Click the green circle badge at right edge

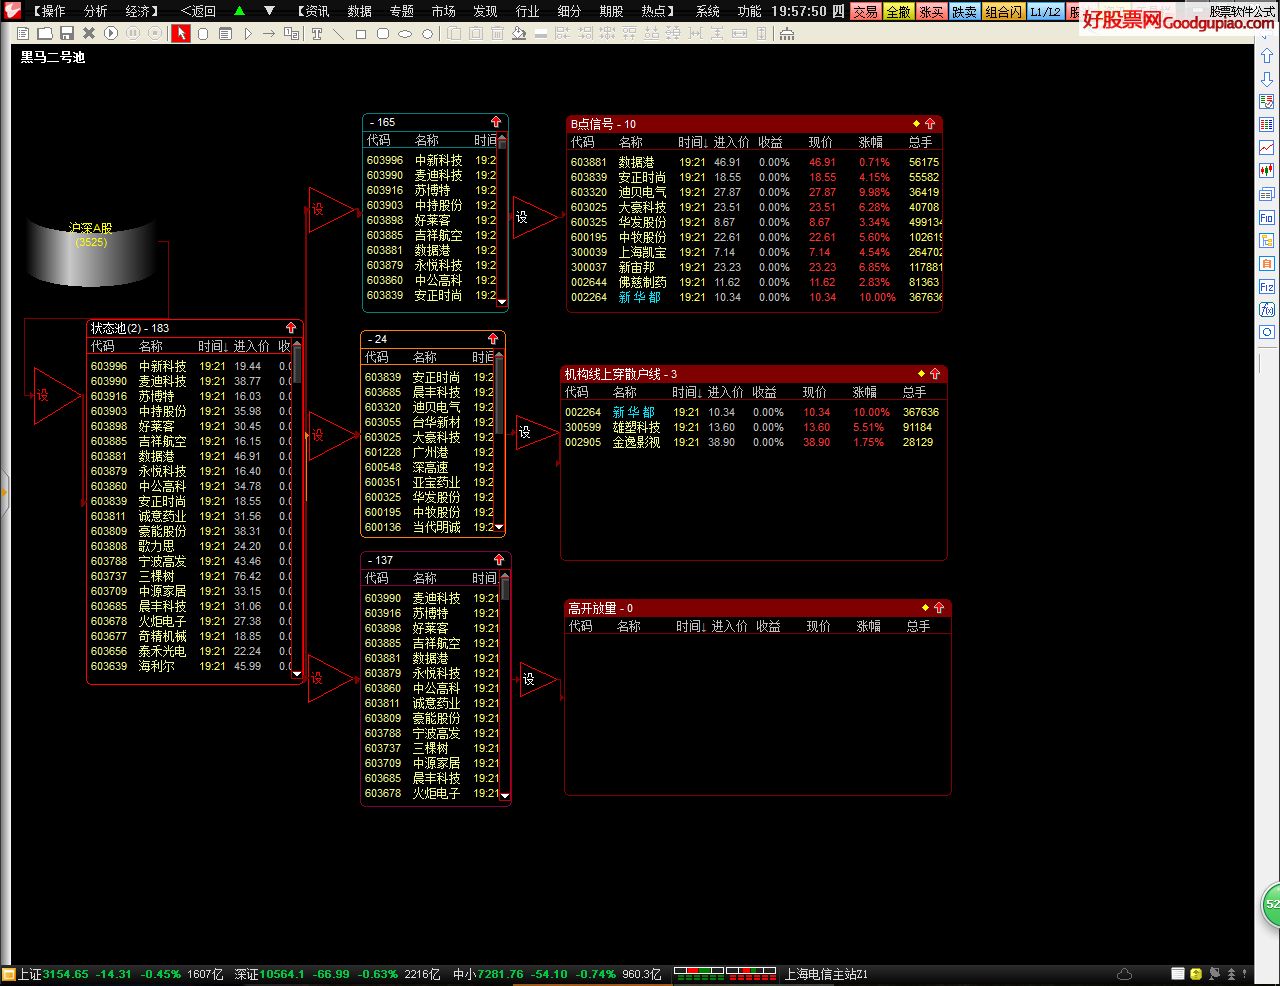pyautogui.click(x=1271, y=904)
